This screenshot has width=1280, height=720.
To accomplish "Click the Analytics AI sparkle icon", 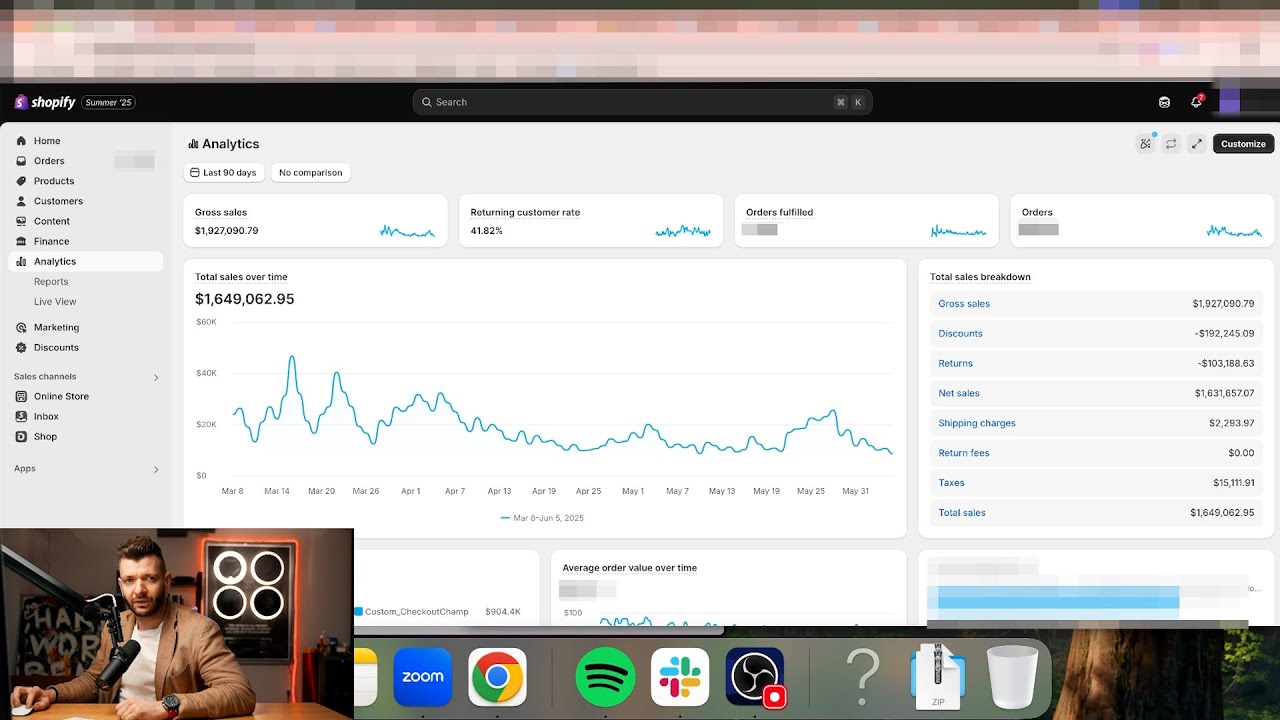I will point(1145,144).
